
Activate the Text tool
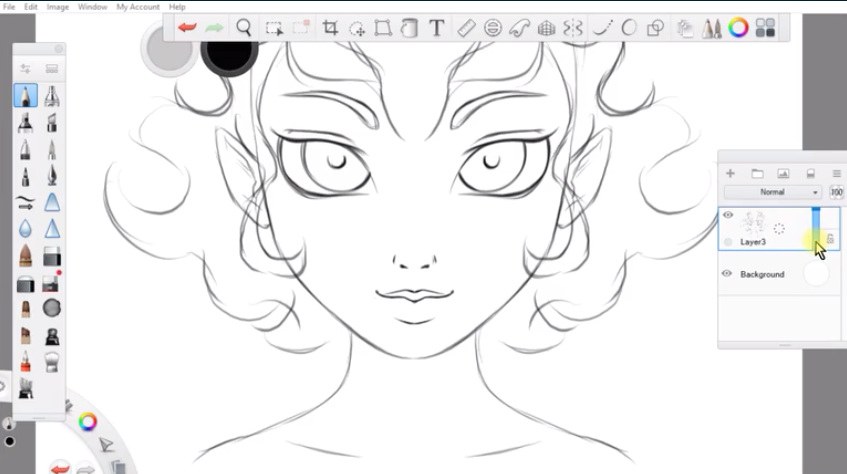(436, 28)
